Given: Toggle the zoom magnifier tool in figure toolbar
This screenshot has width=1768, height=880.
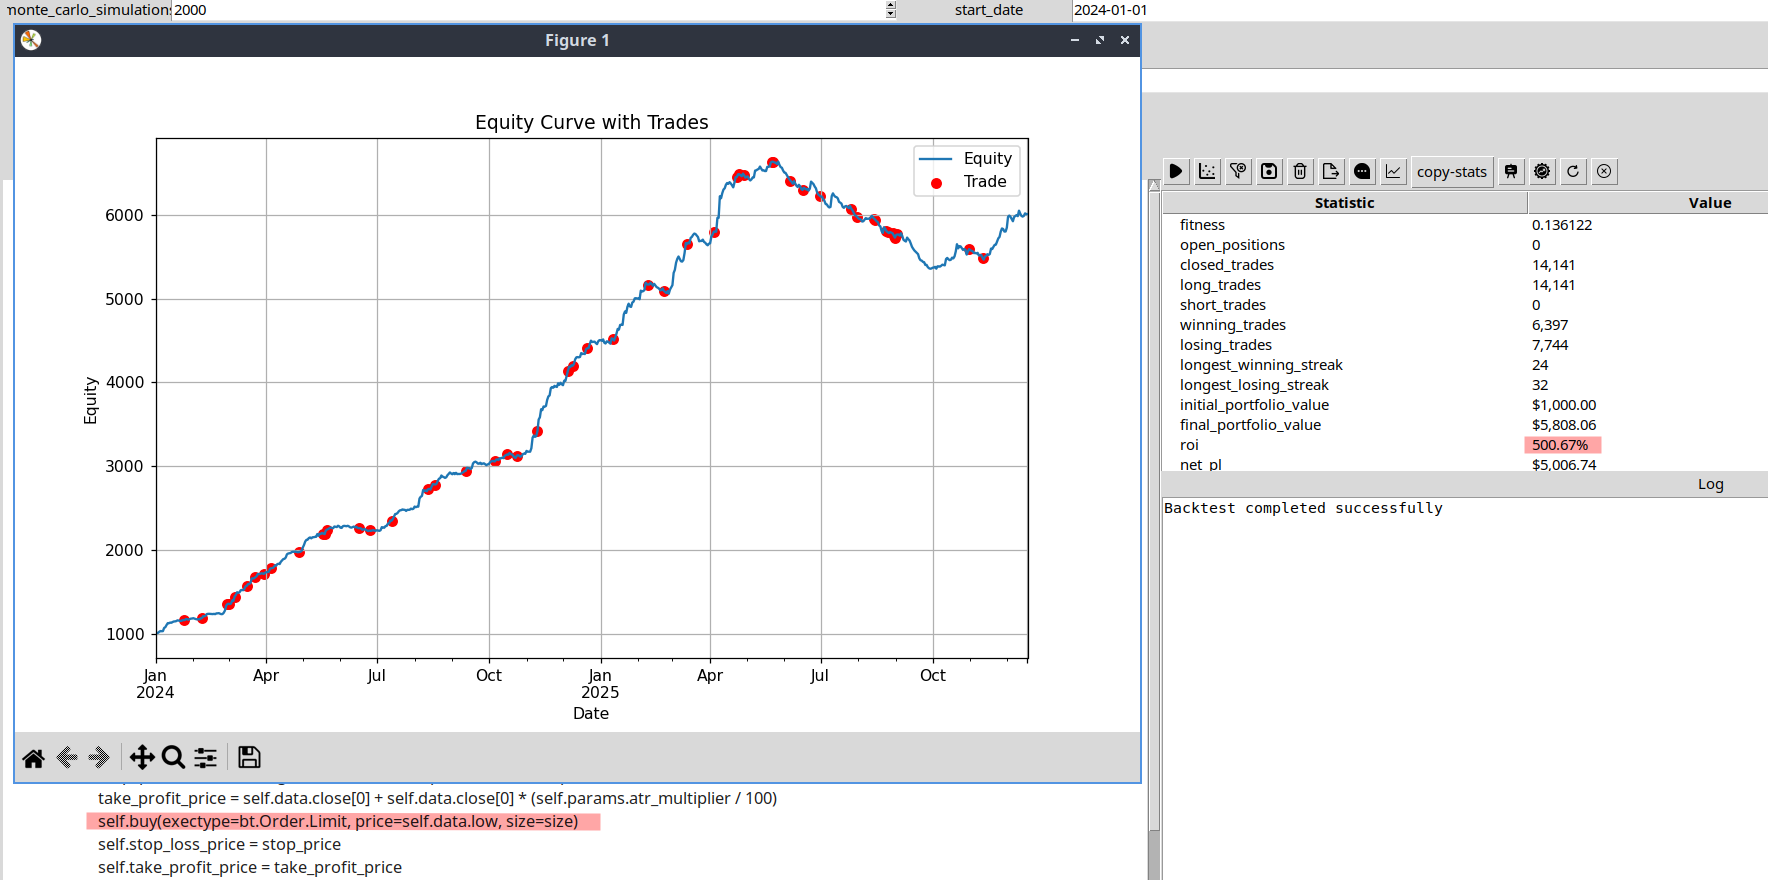Looking at the screenshot, I should [x=173, y=758].
